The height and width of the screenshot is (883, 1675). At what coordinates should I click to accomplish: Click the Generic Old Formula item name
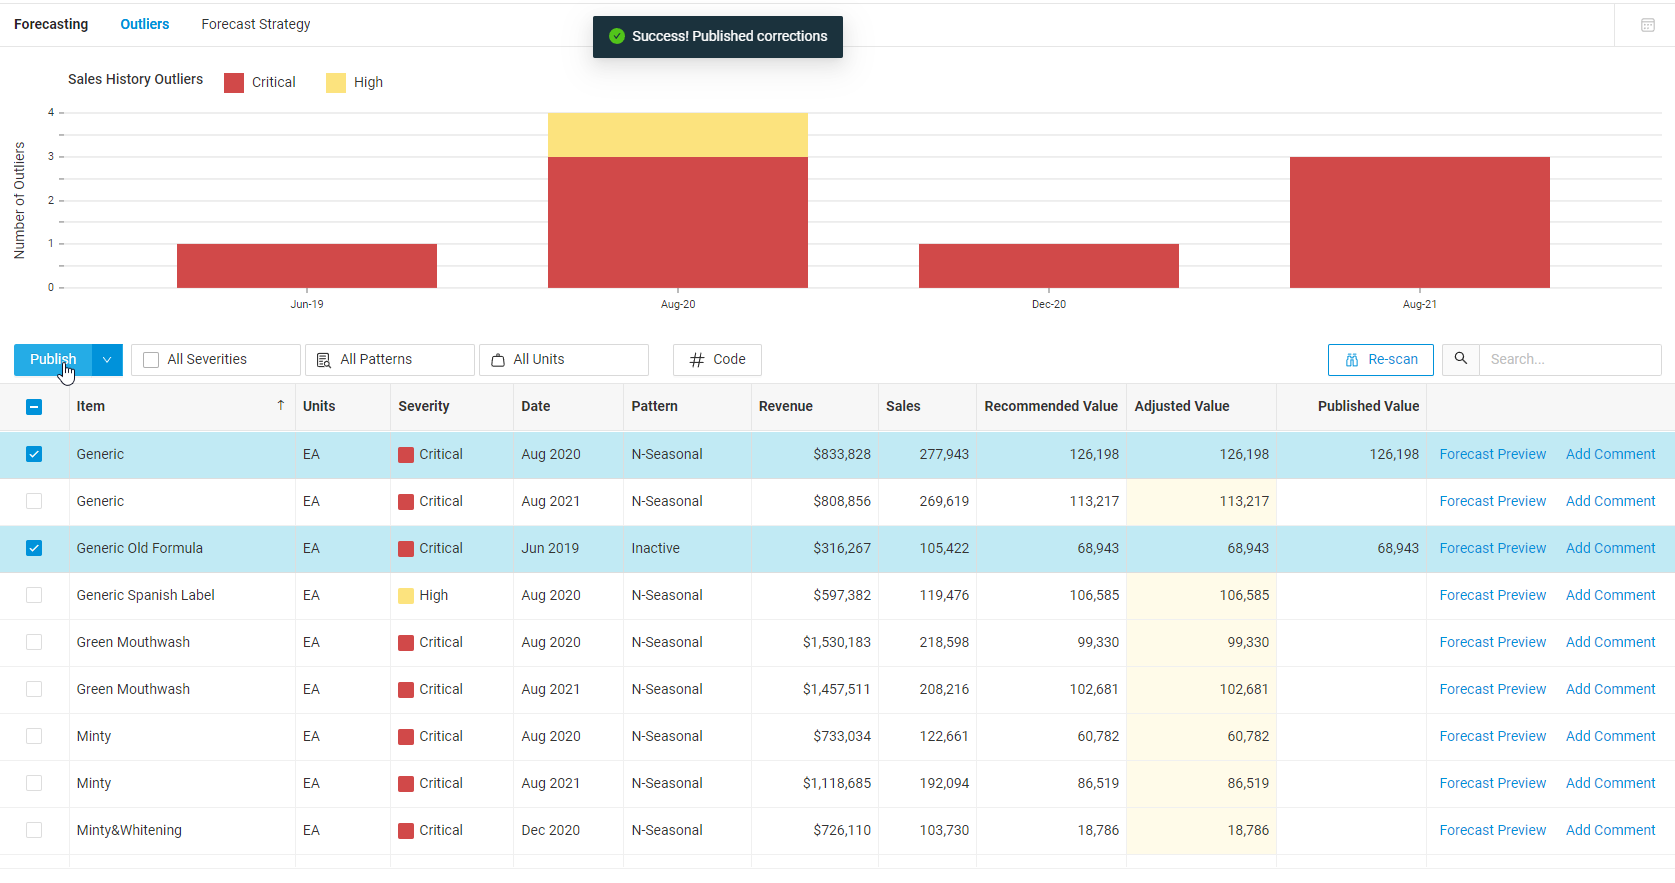coord(140,548)
